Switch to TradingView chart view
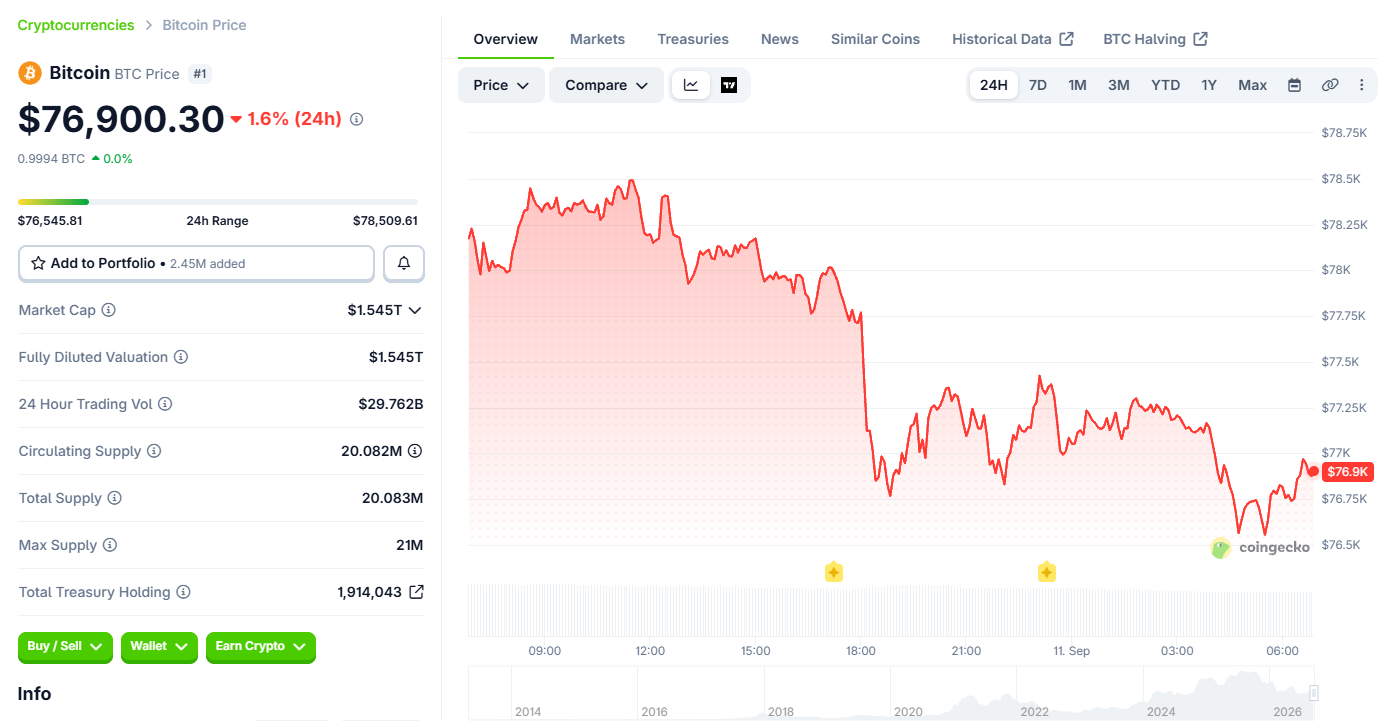The height and width of the screenshot is (721, 1383). pyautogui.click(x=729, y=85)
